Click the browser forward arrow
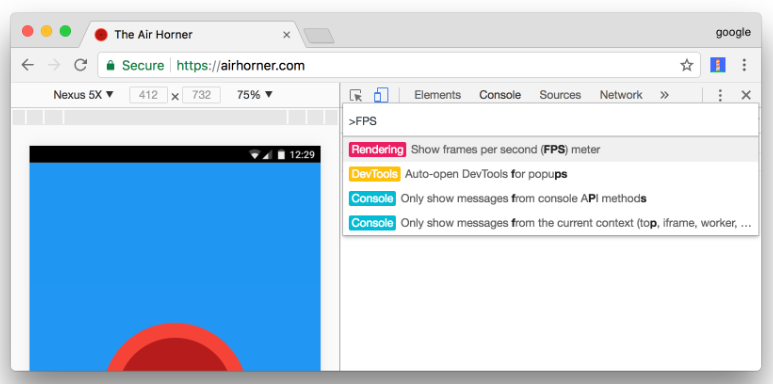 pos(54,65)
